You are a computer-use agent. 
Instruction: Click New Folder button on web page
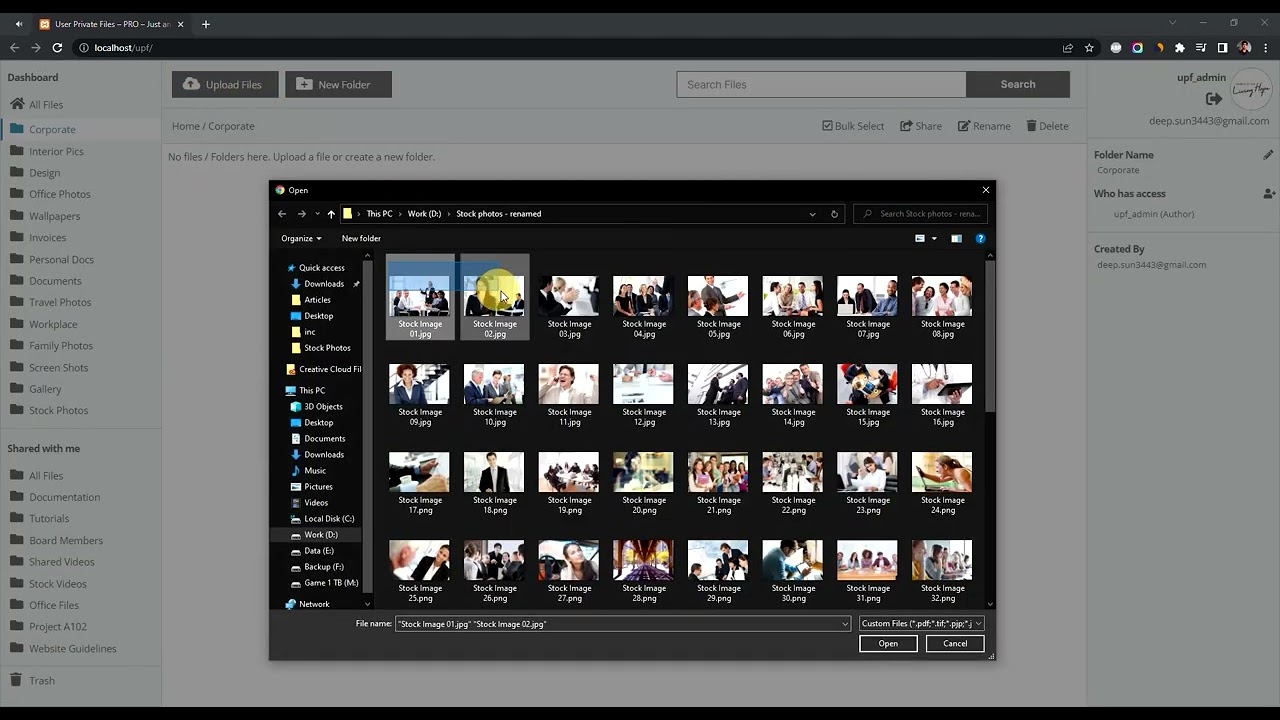(338, 85)
